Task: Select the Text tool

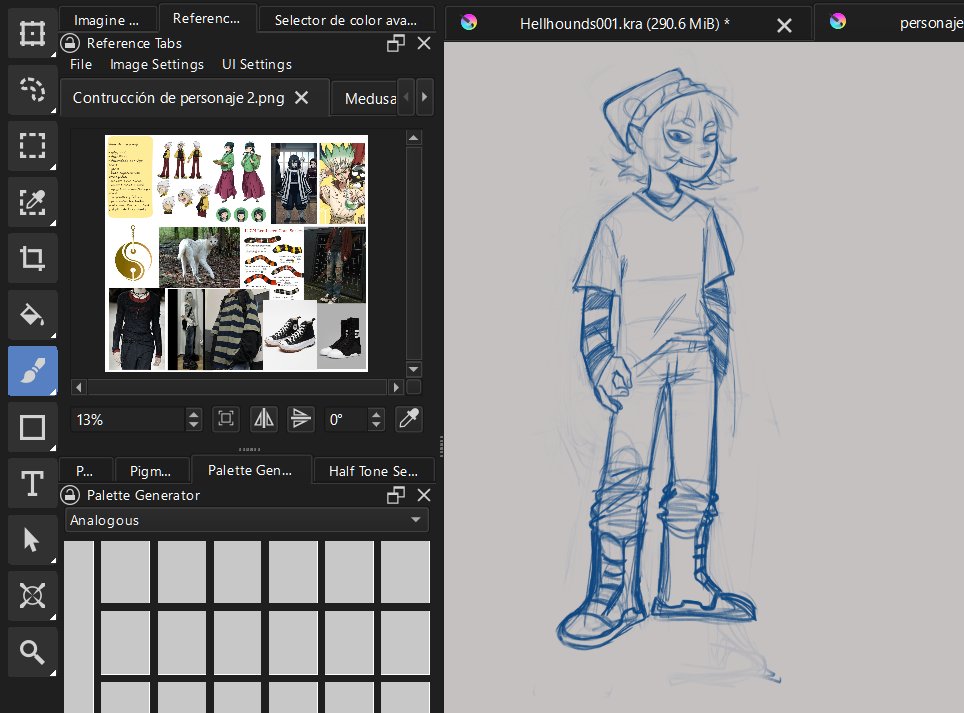Action: pyautogui.click(x=33, y=483)
